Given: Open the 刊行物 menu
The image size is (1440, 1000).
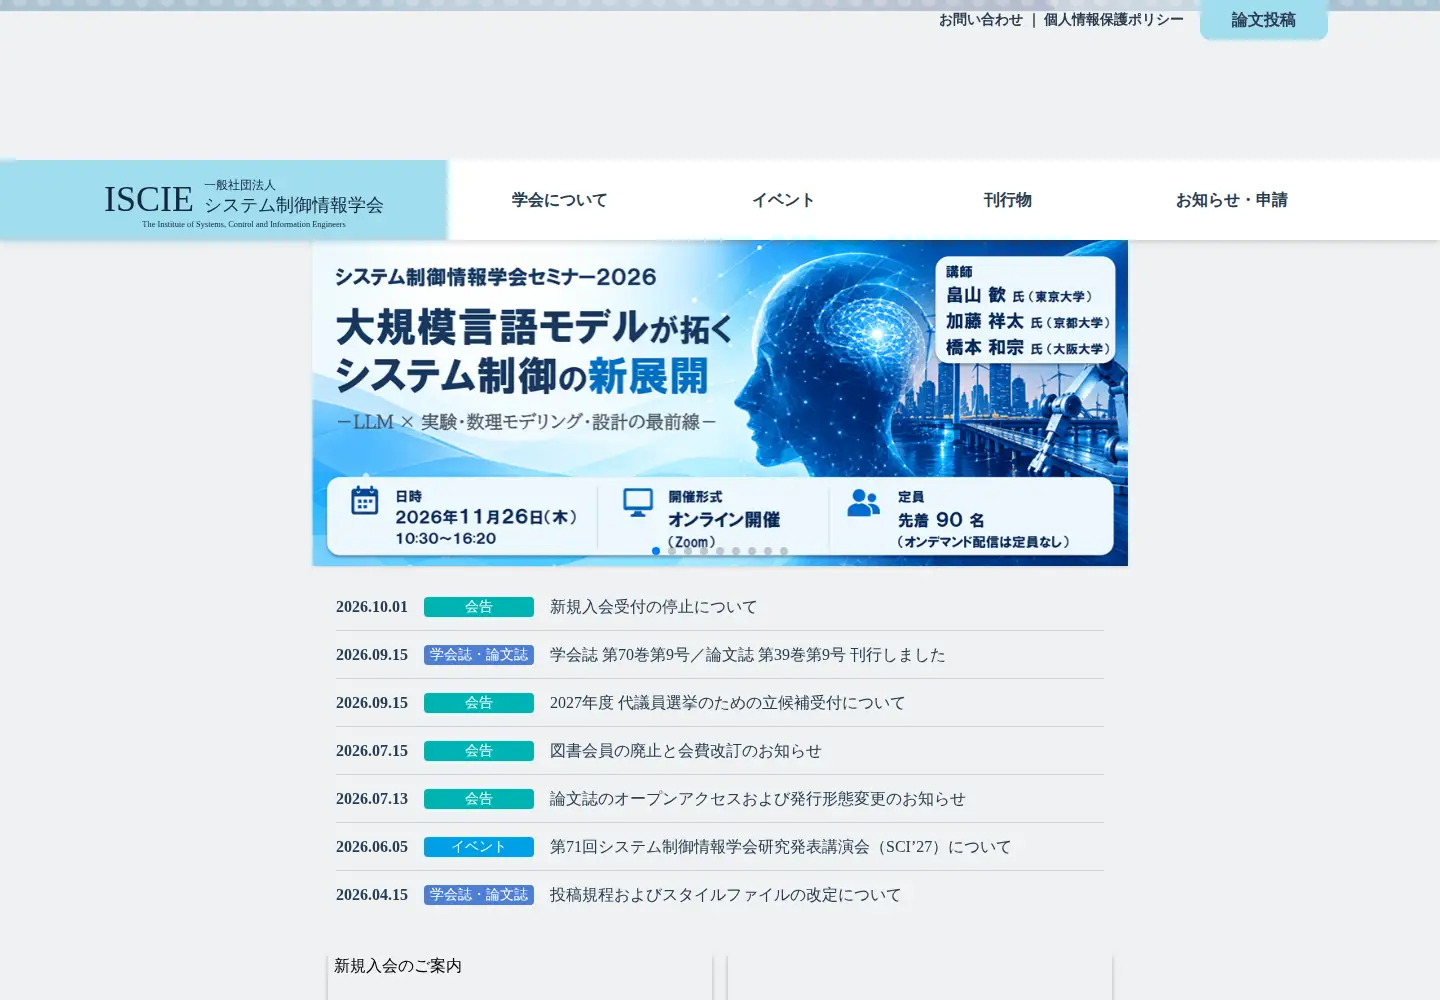Looking at the screenshot, I should 1008,200.
